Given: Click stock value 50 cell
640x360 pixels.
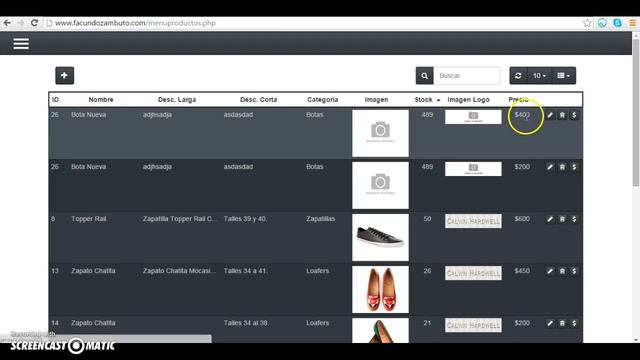Looking at the screenshot, I should 427,219.
